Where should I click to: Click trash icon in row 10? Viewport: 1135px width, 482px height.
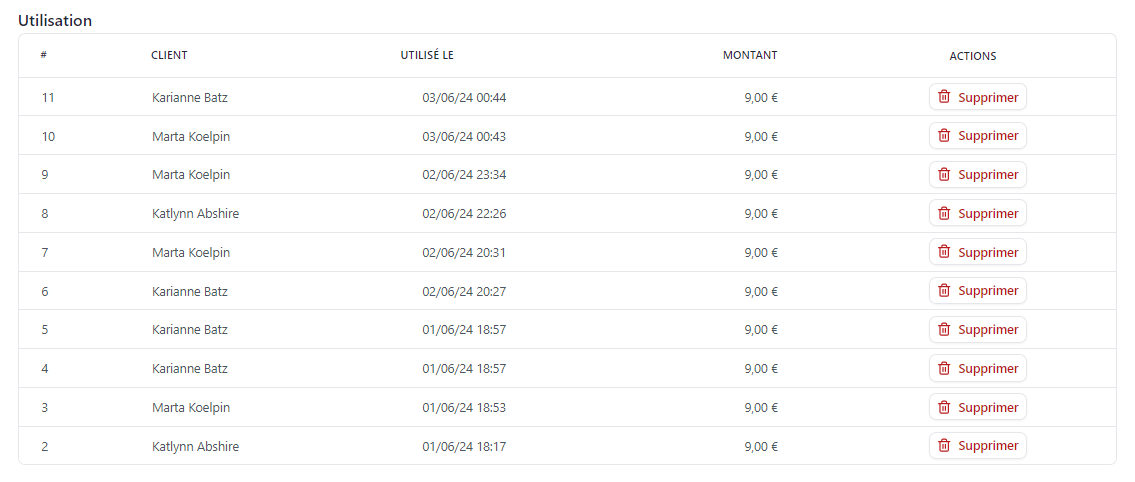point(944,136)
